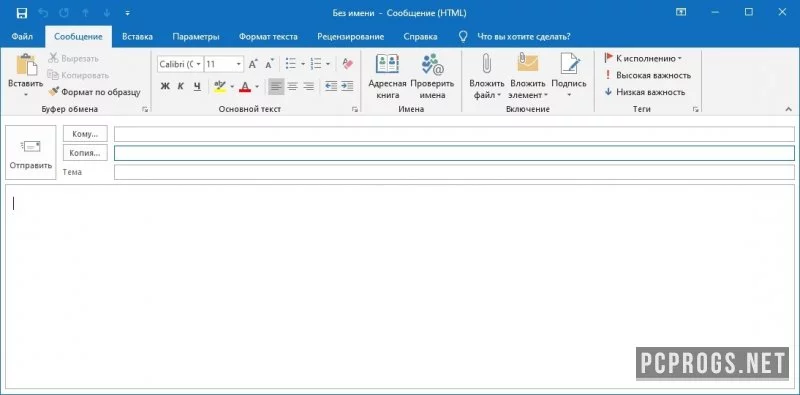This screenshot has width=800, height=395.
Task: Open the Теги dialog launcher
Action: pos(695,109)
